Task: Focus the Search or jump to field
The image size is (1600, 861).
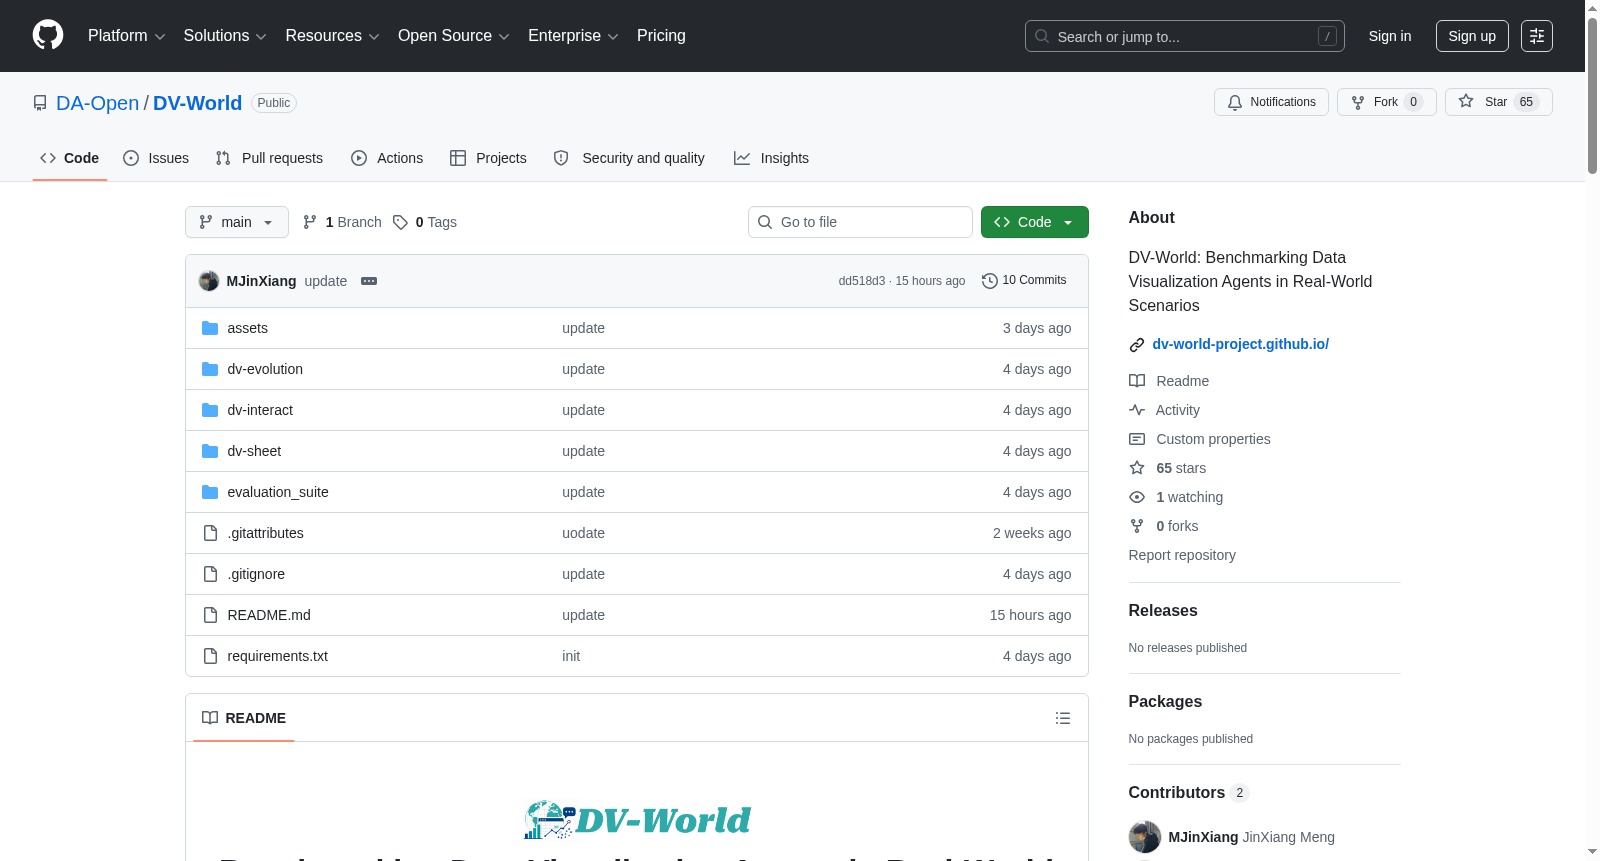Action: [x=1185, y=36]
